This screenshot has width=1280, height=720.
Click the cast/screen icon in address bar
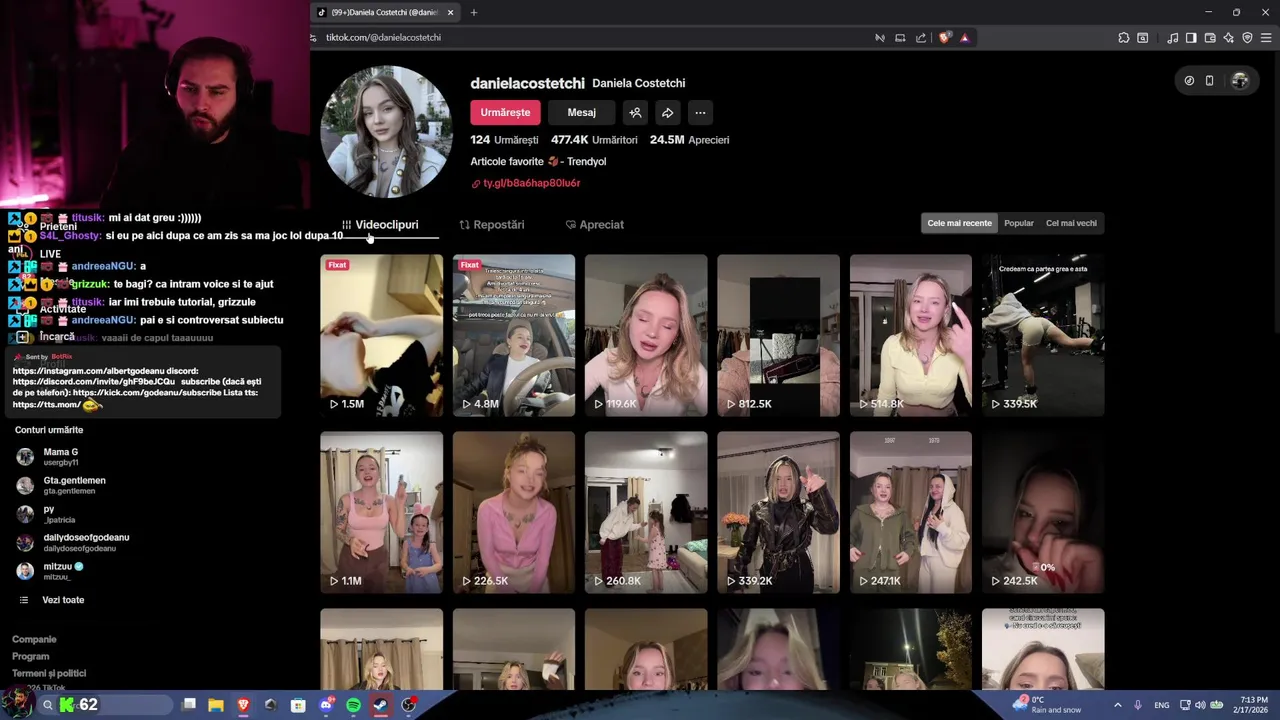900,38
